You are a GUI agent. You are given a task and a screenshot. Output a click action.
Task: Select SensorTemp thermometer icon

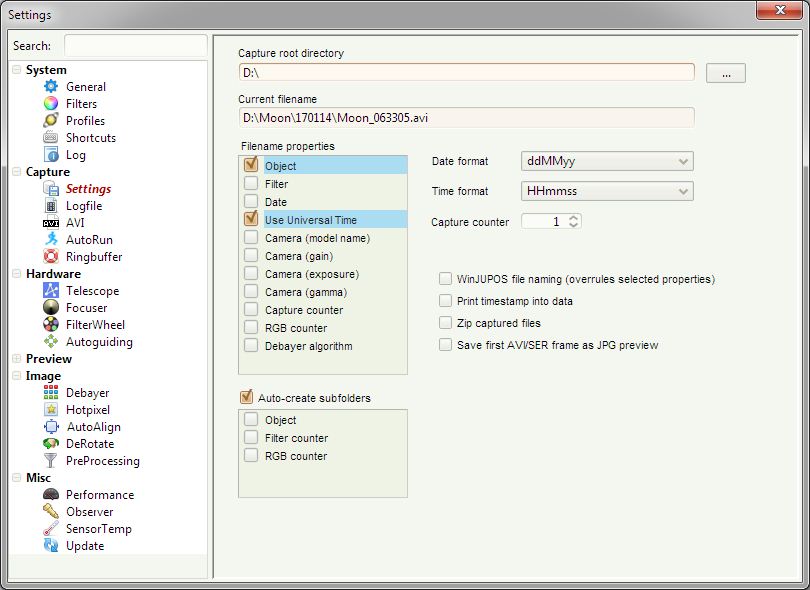51,529
